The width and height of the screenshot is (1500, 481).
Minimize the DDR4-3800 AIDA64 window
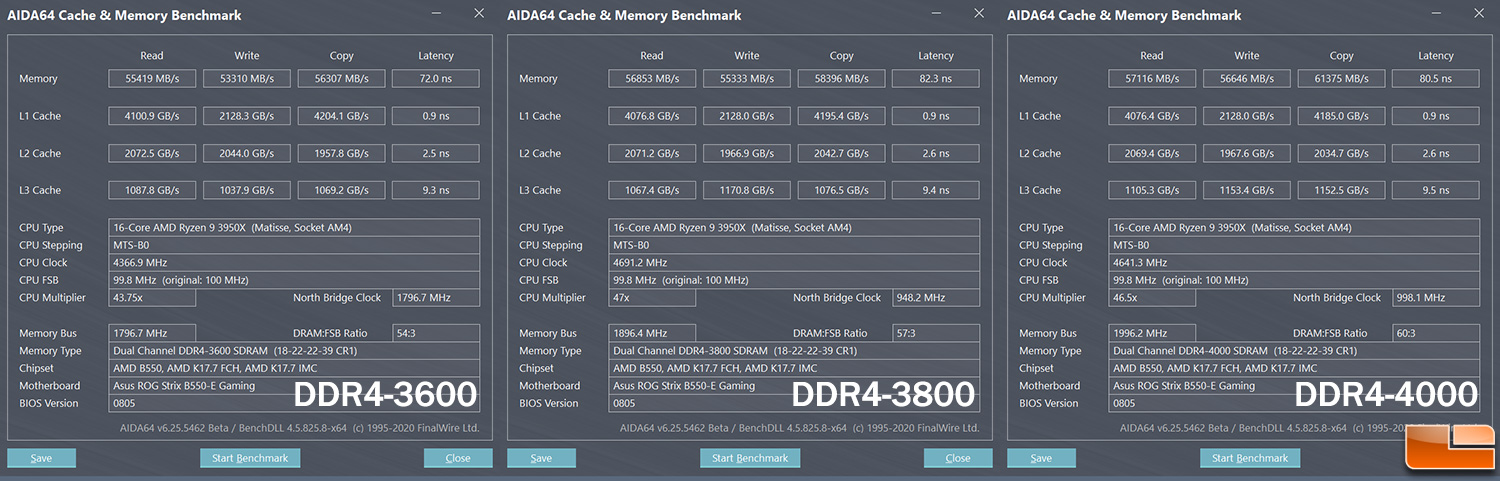936,13
